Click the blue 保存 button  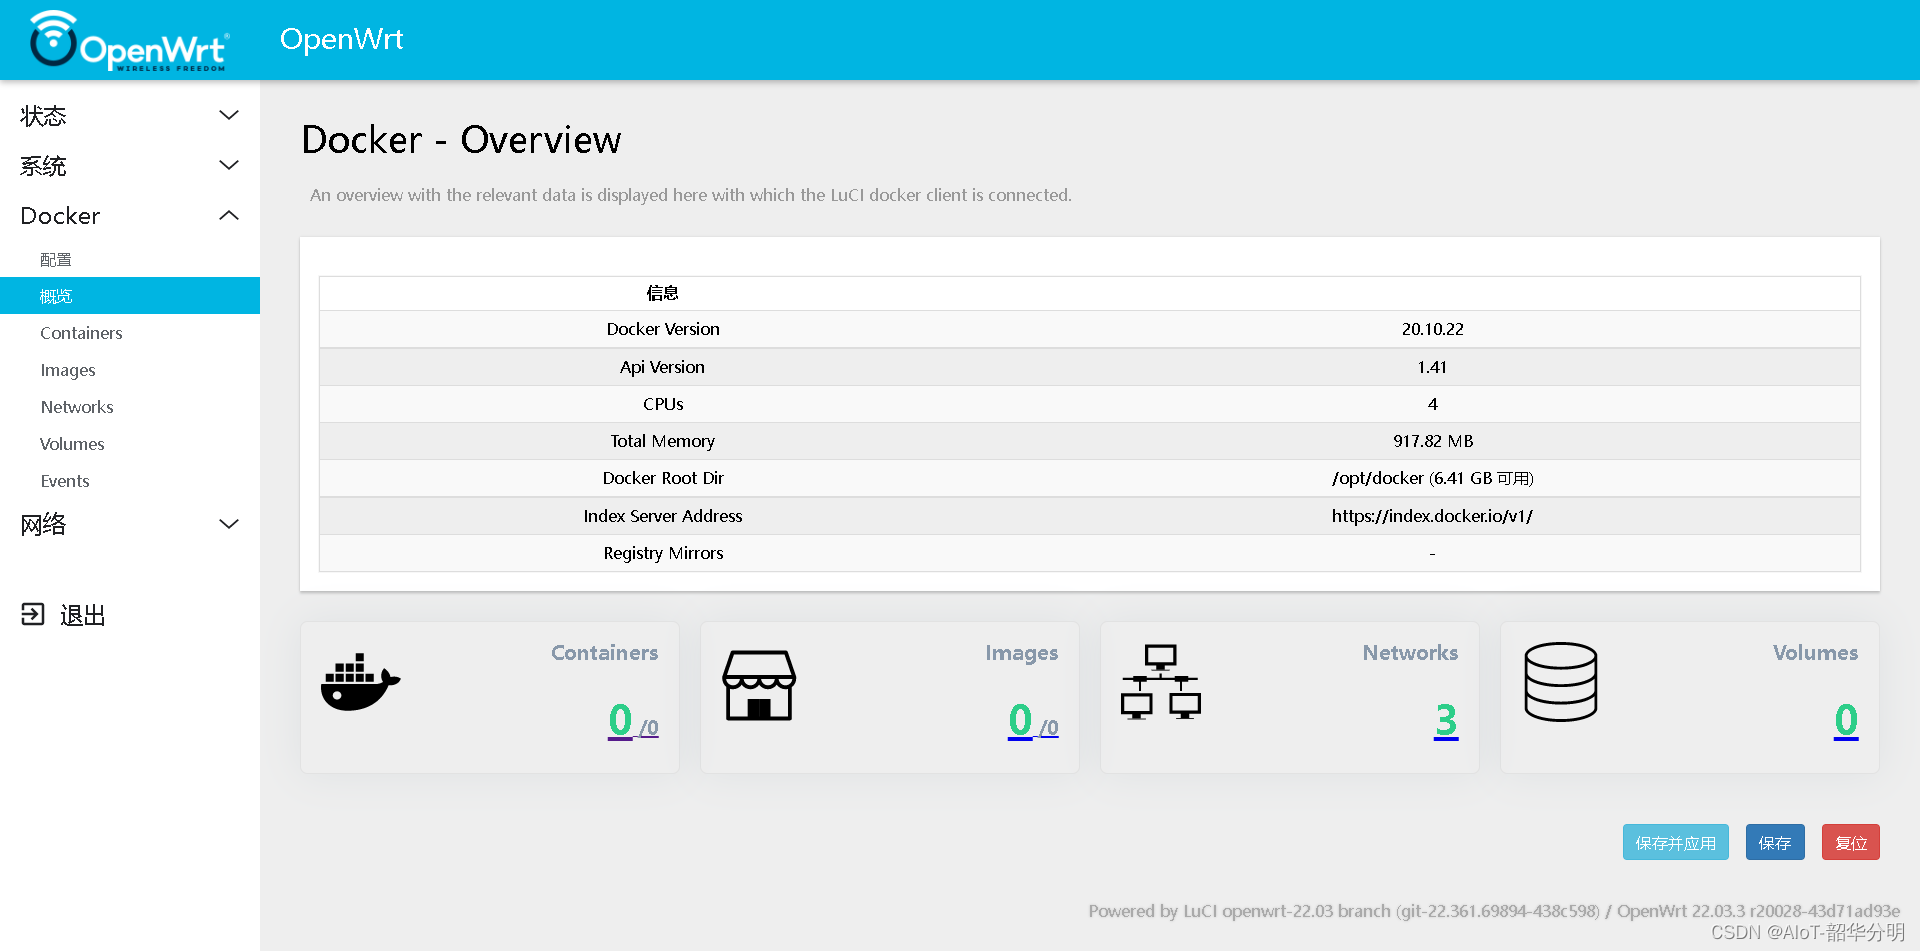point(1775,842)
